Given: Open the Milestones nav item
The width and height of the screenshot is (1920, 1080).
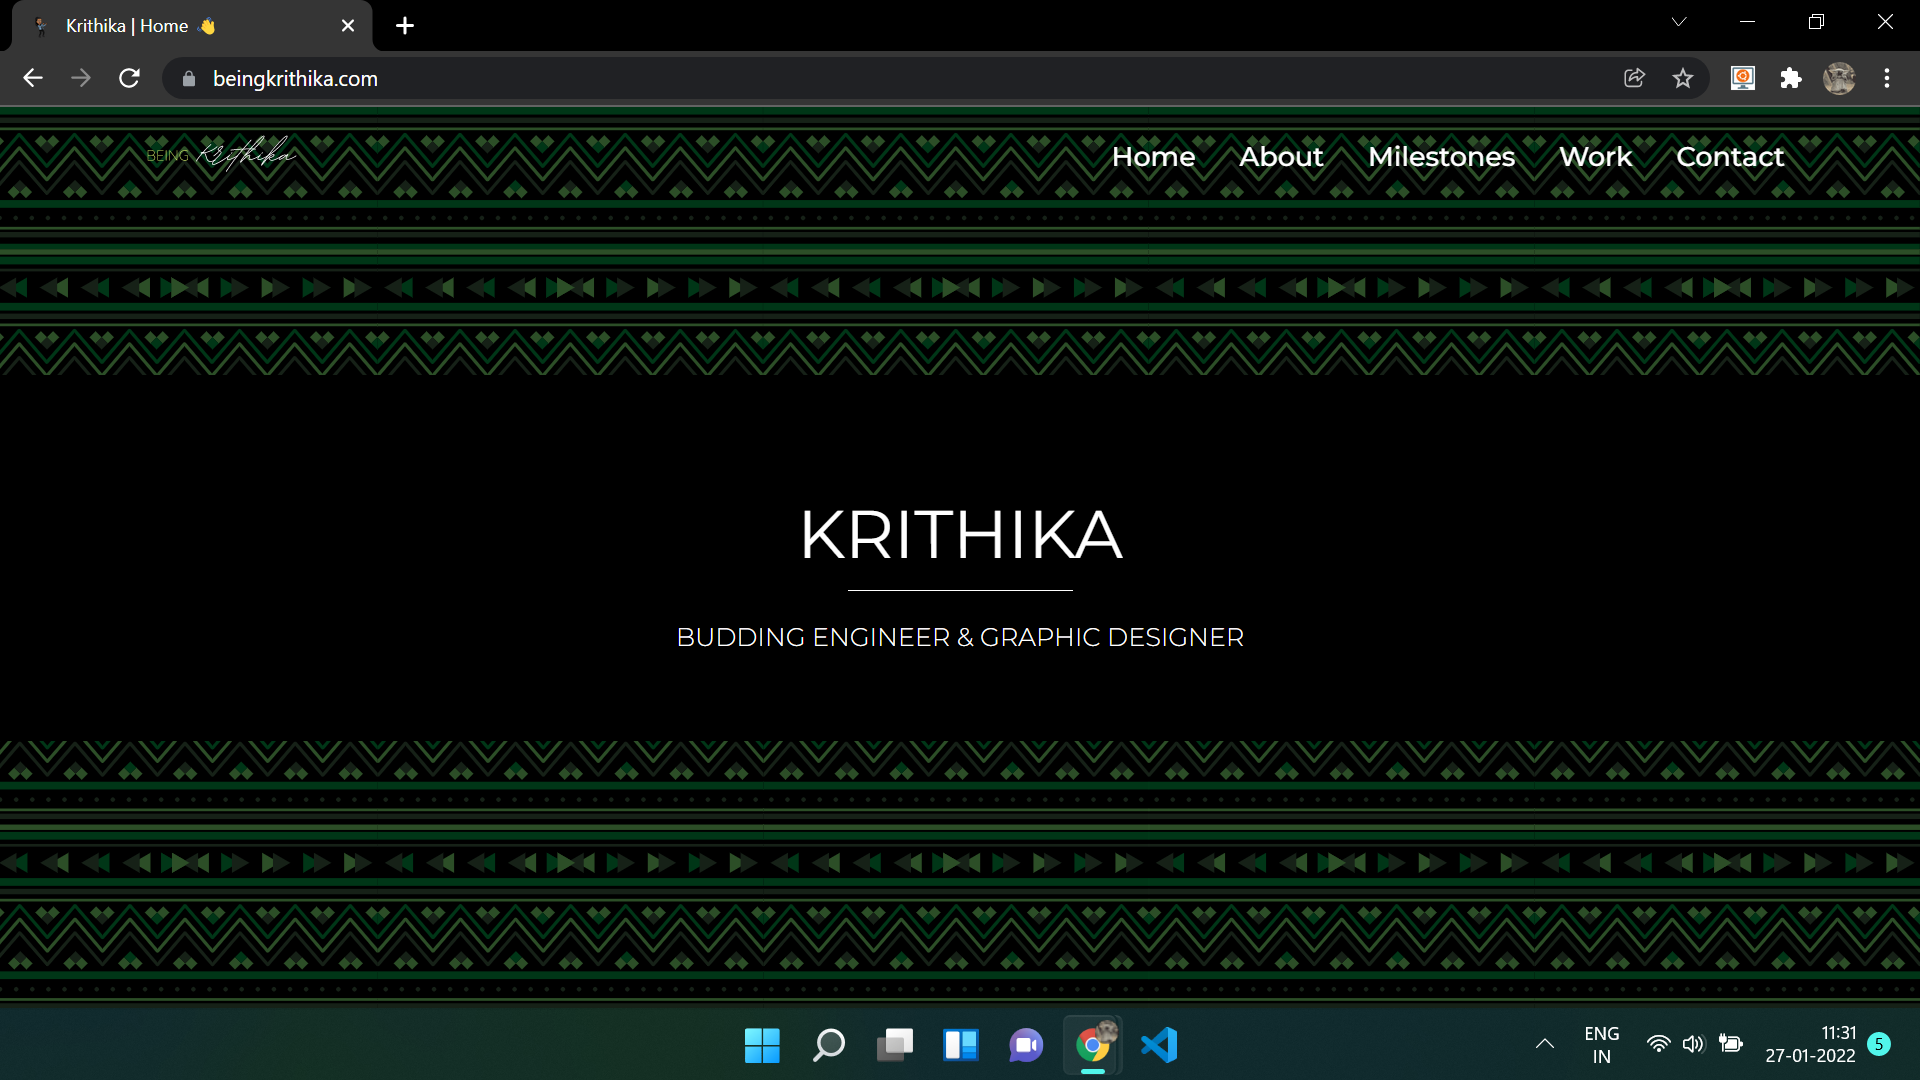Looking at the screenshot, I should point(1441,157).
